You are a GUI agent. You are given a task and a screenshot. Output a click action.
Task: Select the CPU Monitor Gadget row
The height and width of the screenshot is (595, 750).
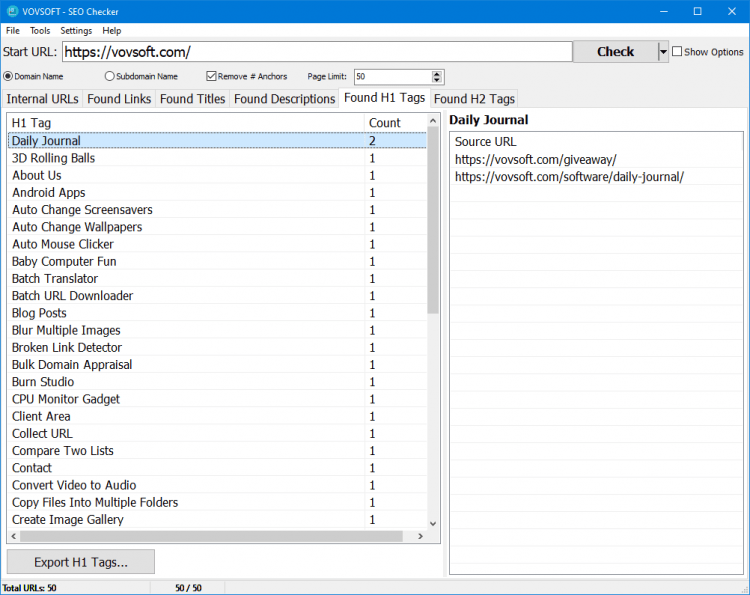[217, 399]
